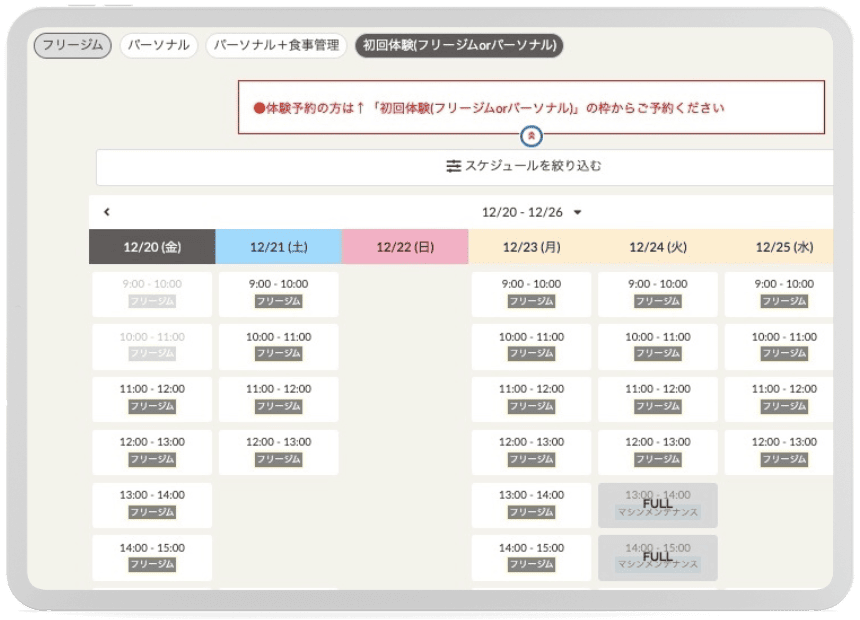Book the 14:00-15:00 slot on 12/23
860x620 pixels.
[529, 558]
